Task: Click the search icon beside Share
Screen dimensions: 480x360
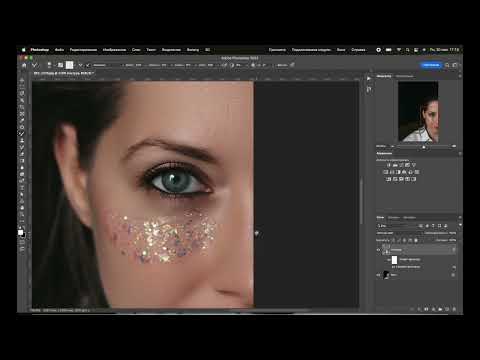Action: coord(447,65)
